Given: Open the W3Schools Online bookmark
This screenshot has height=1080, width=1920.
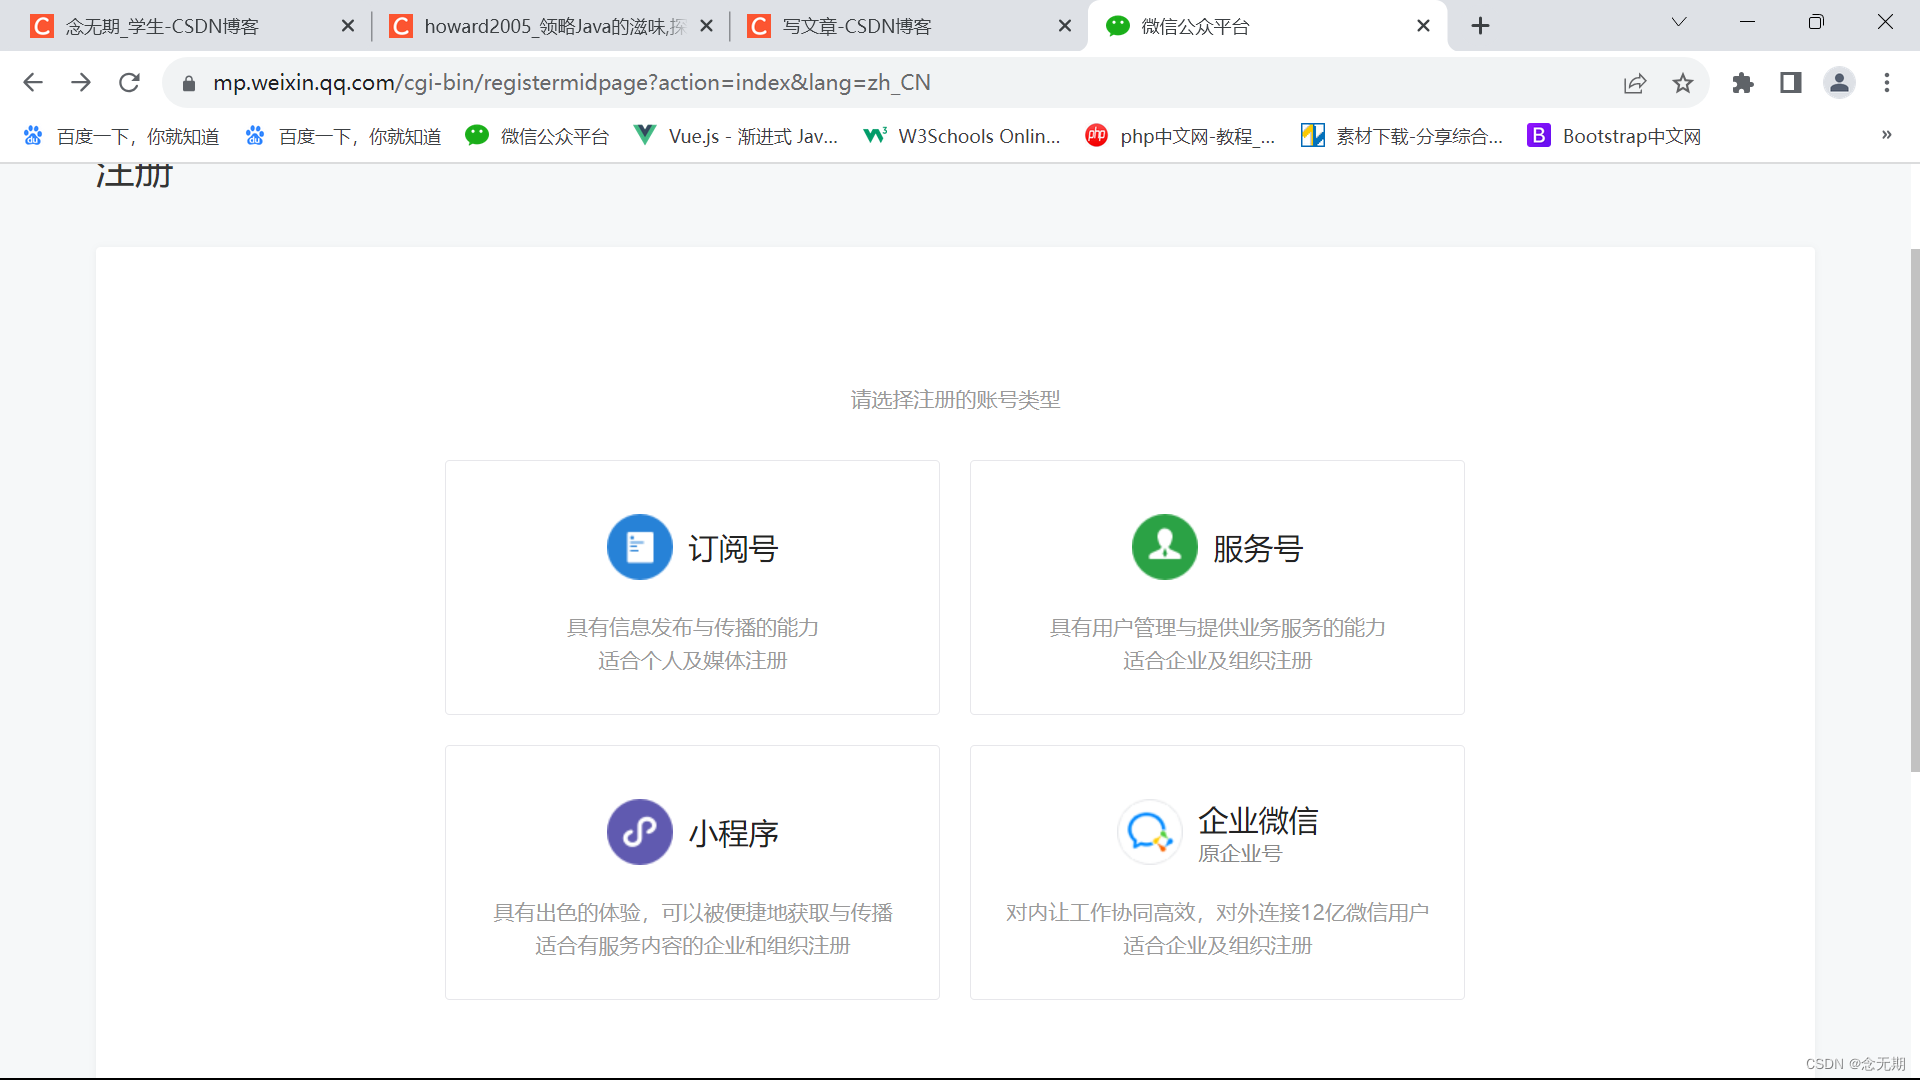Looking at the screenshot, I should [x=962, y=136].
